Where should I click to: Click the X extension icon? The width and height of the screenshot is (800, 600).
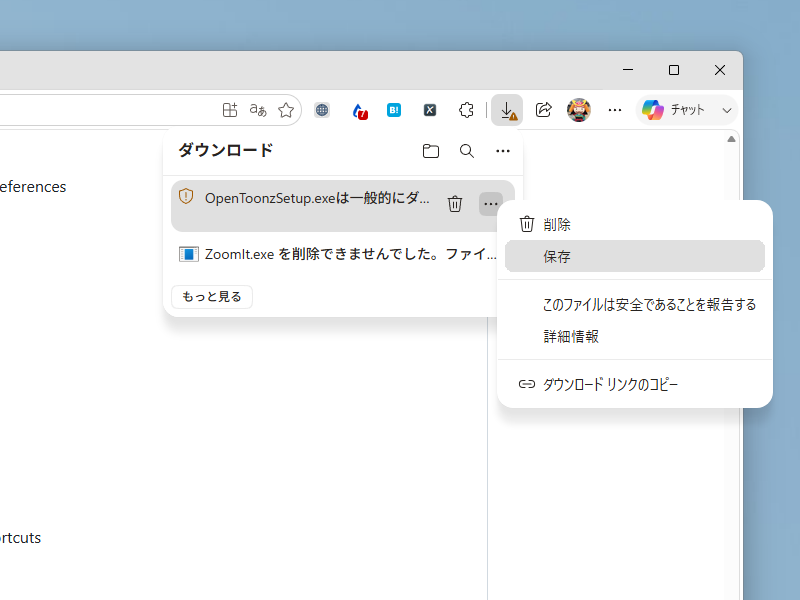click(430, 110)
